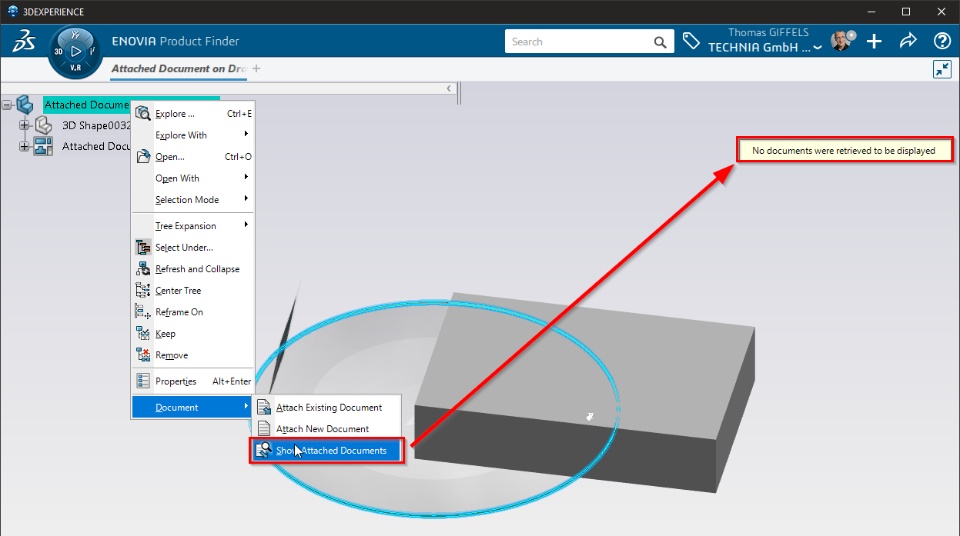The image size is (960, 536).
Task: Open the tags icon in the top bar
Action: [x=691, y=41]
